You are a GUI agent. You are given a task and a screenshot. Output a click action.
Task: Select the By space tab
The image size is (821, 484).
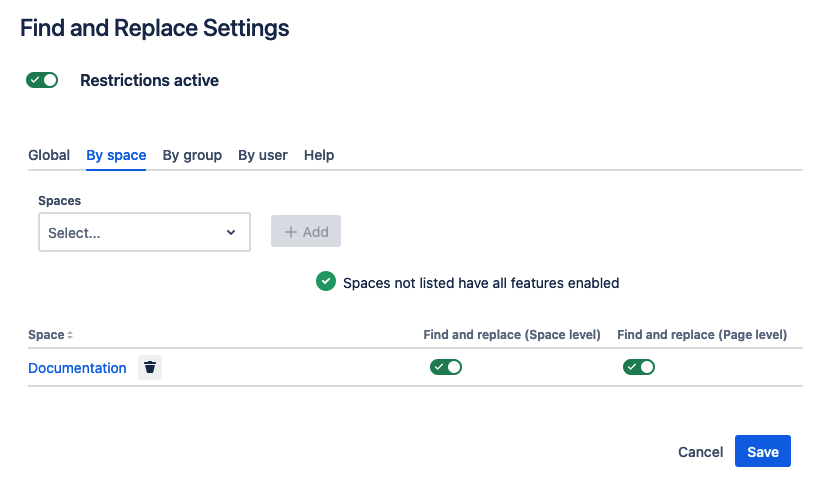(x=116, y=155)
